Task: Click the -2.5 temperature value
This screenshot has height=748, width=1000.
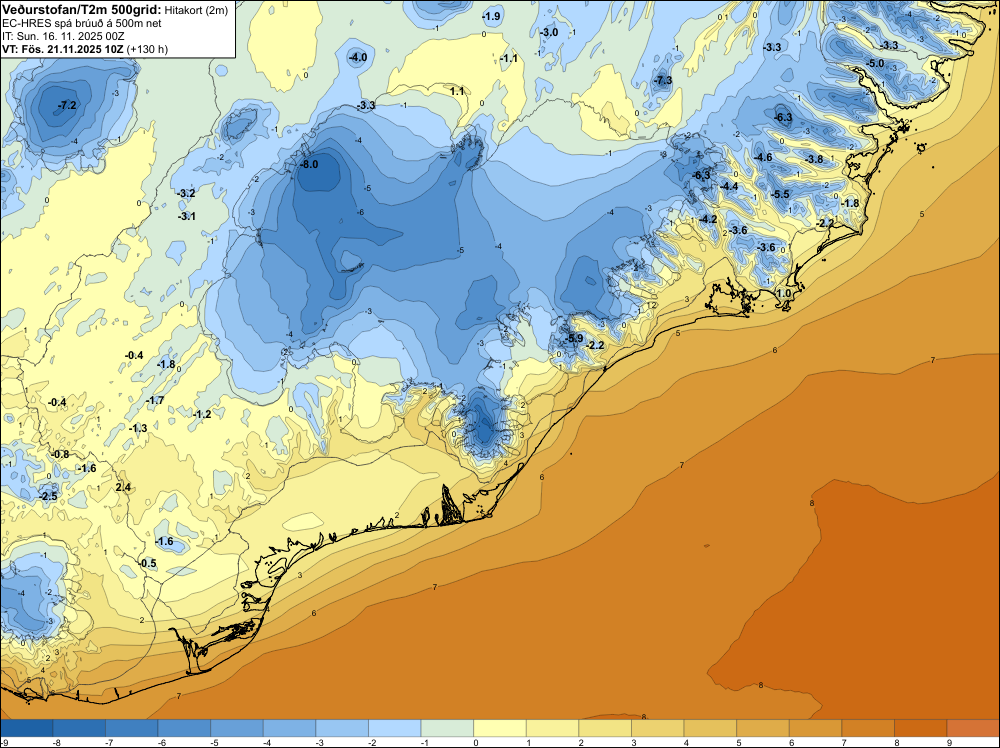Action: coord(48,497)
